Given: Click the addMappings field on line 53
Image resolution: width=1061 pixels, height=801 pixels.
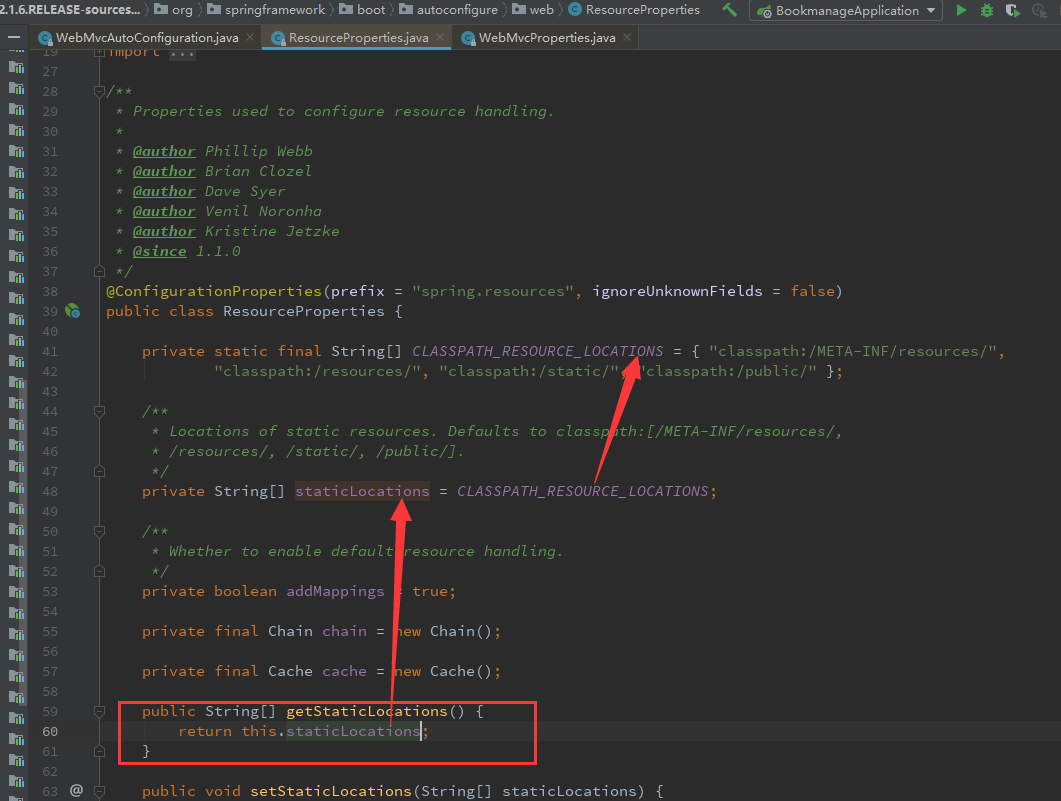Looking at the screenshot, I should (x=335, y=591).
